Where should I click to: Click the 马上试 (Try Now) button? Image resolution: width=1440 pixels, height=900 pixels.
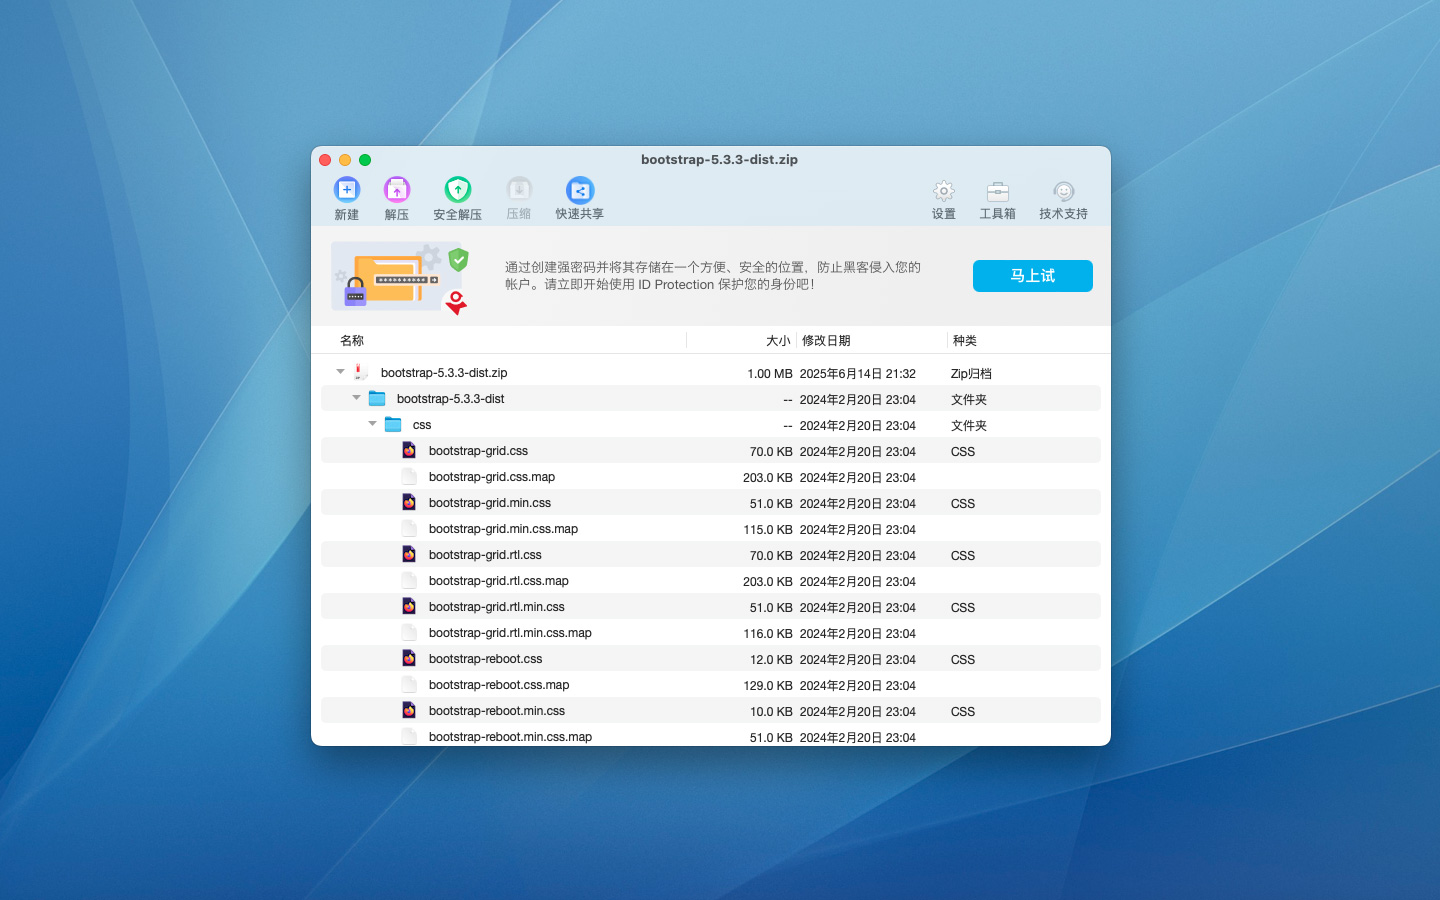(1032, 276)
